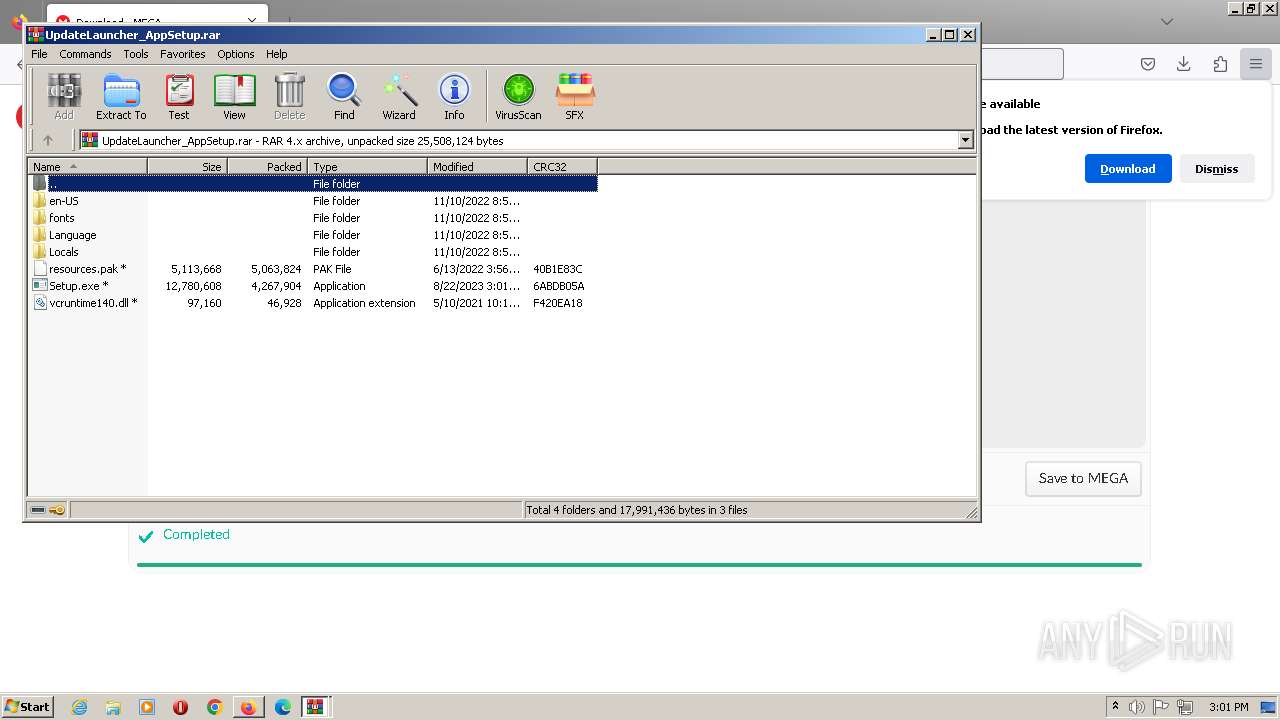Open the Opera taskbar icon
The image size is (1280, 720).
pyautogui.click(x=181, y=707)
